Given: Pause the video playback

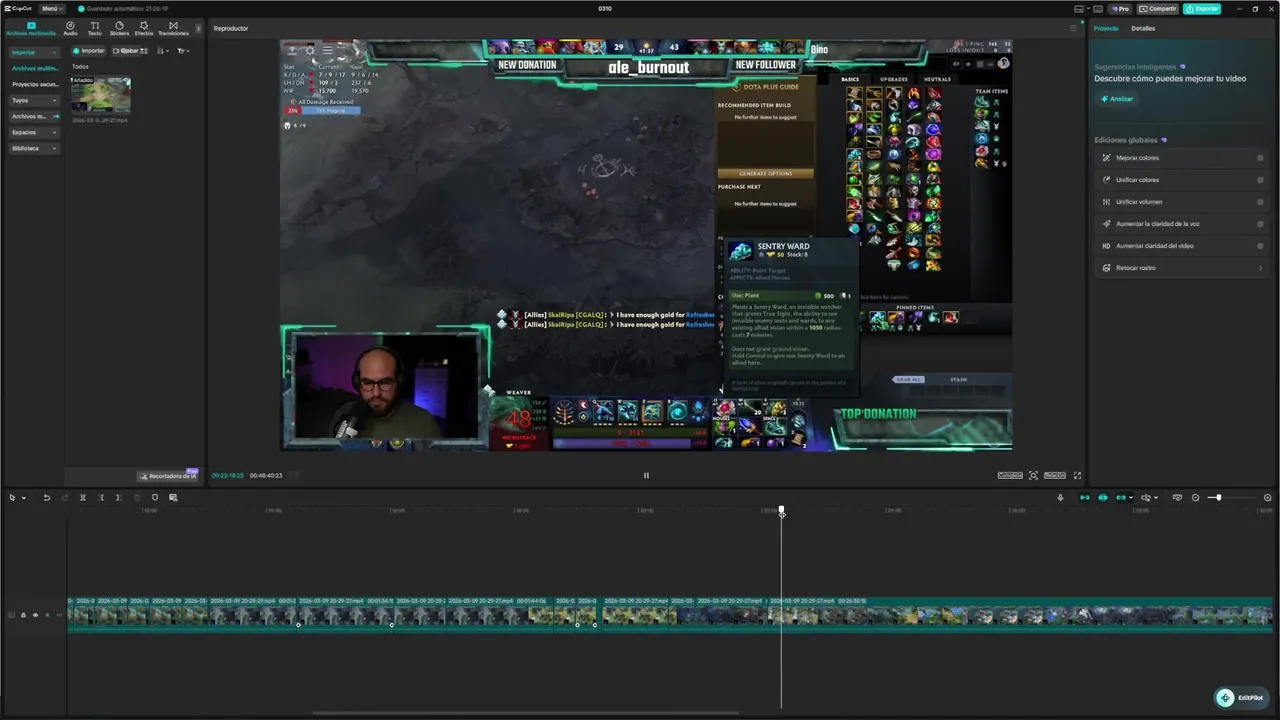Looking at the screenshot, I should (646, 475).
